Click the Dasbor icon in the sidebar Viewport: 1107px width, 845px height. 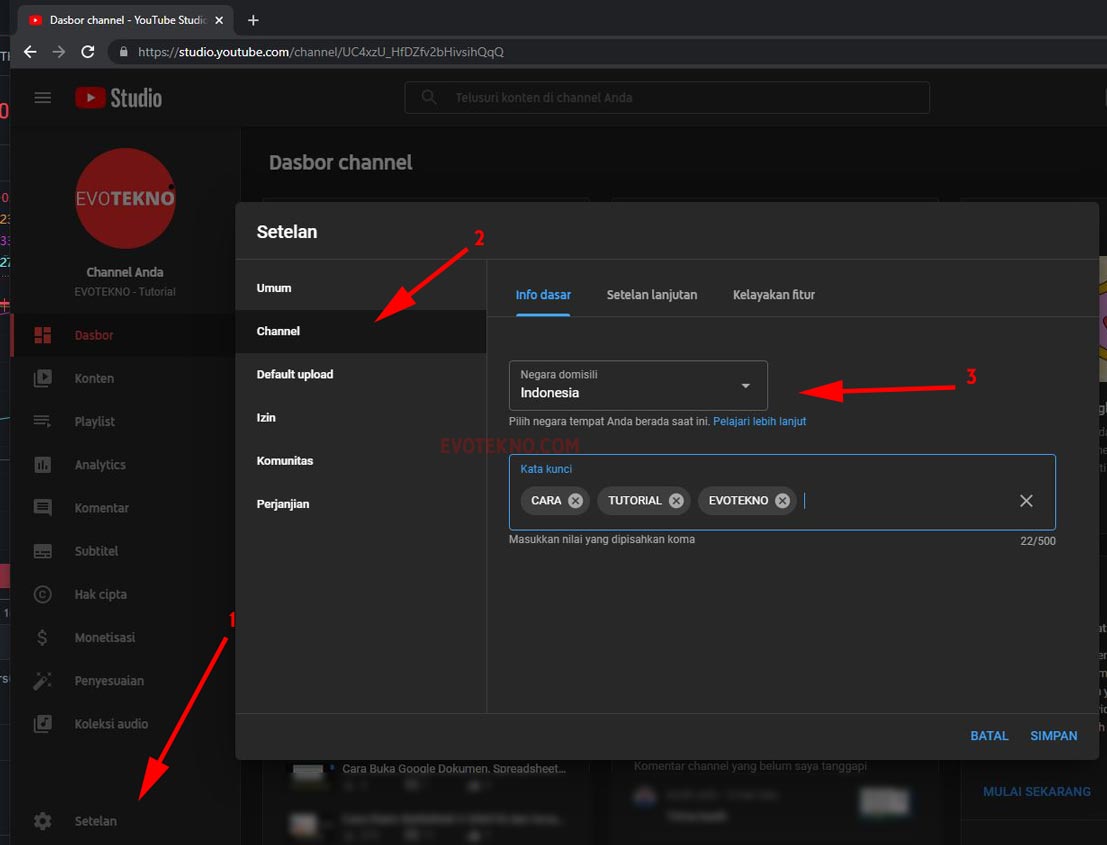[43, 335]
